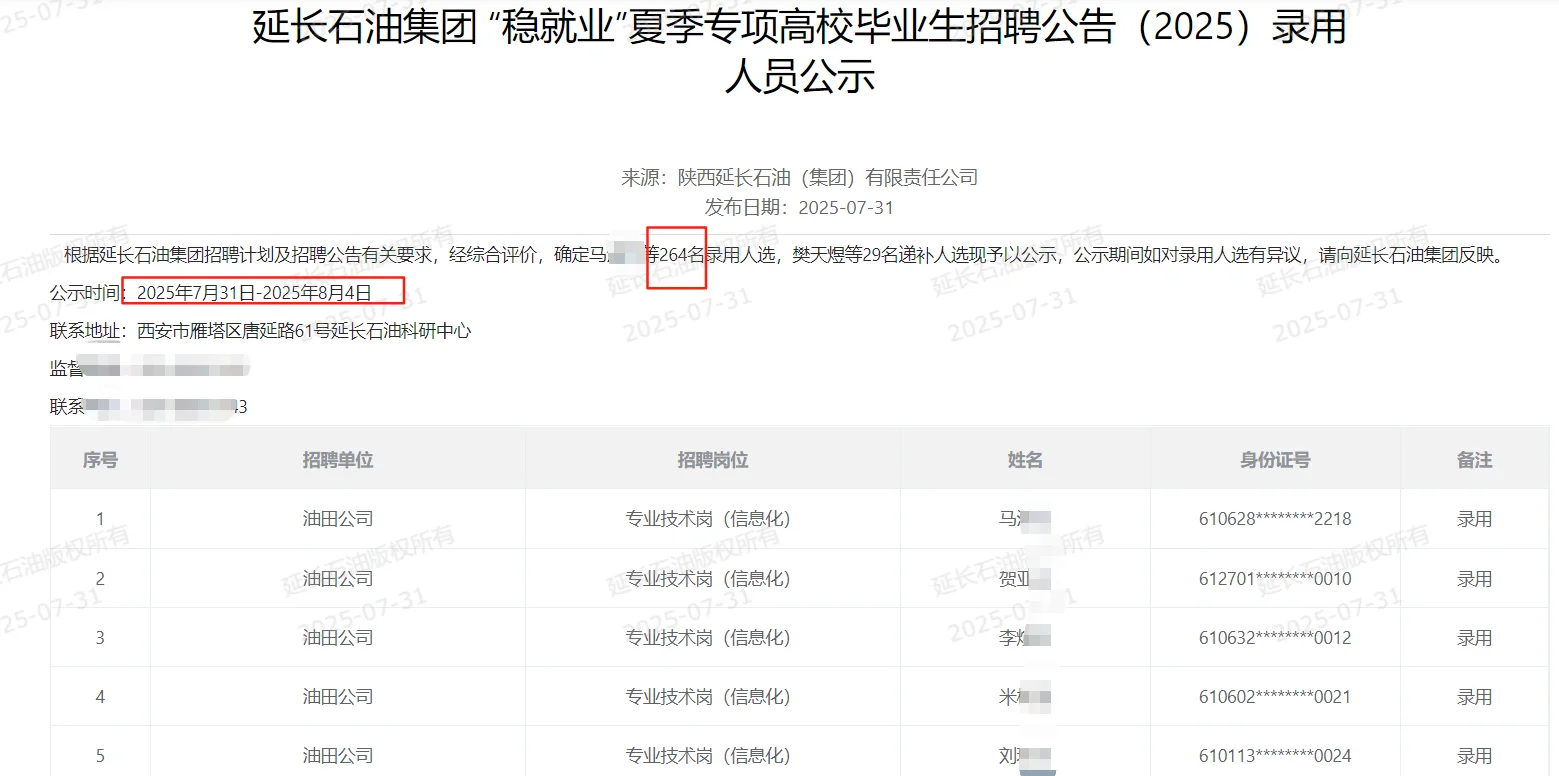
Task: Click 录用 remark in row 1
Action: pos(1475,519)
